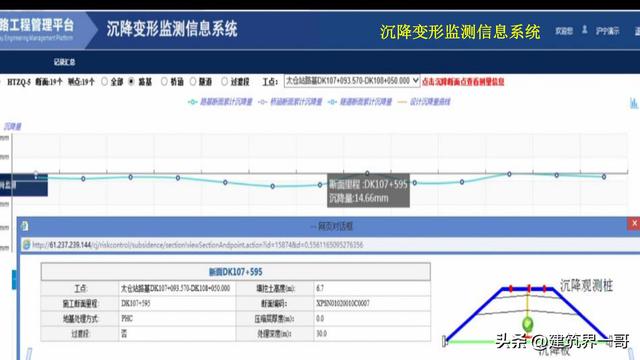The height and width of the screenshot is (360, 640).
Task: Open the 记录汇总 menu item
Action: (64, 62)
